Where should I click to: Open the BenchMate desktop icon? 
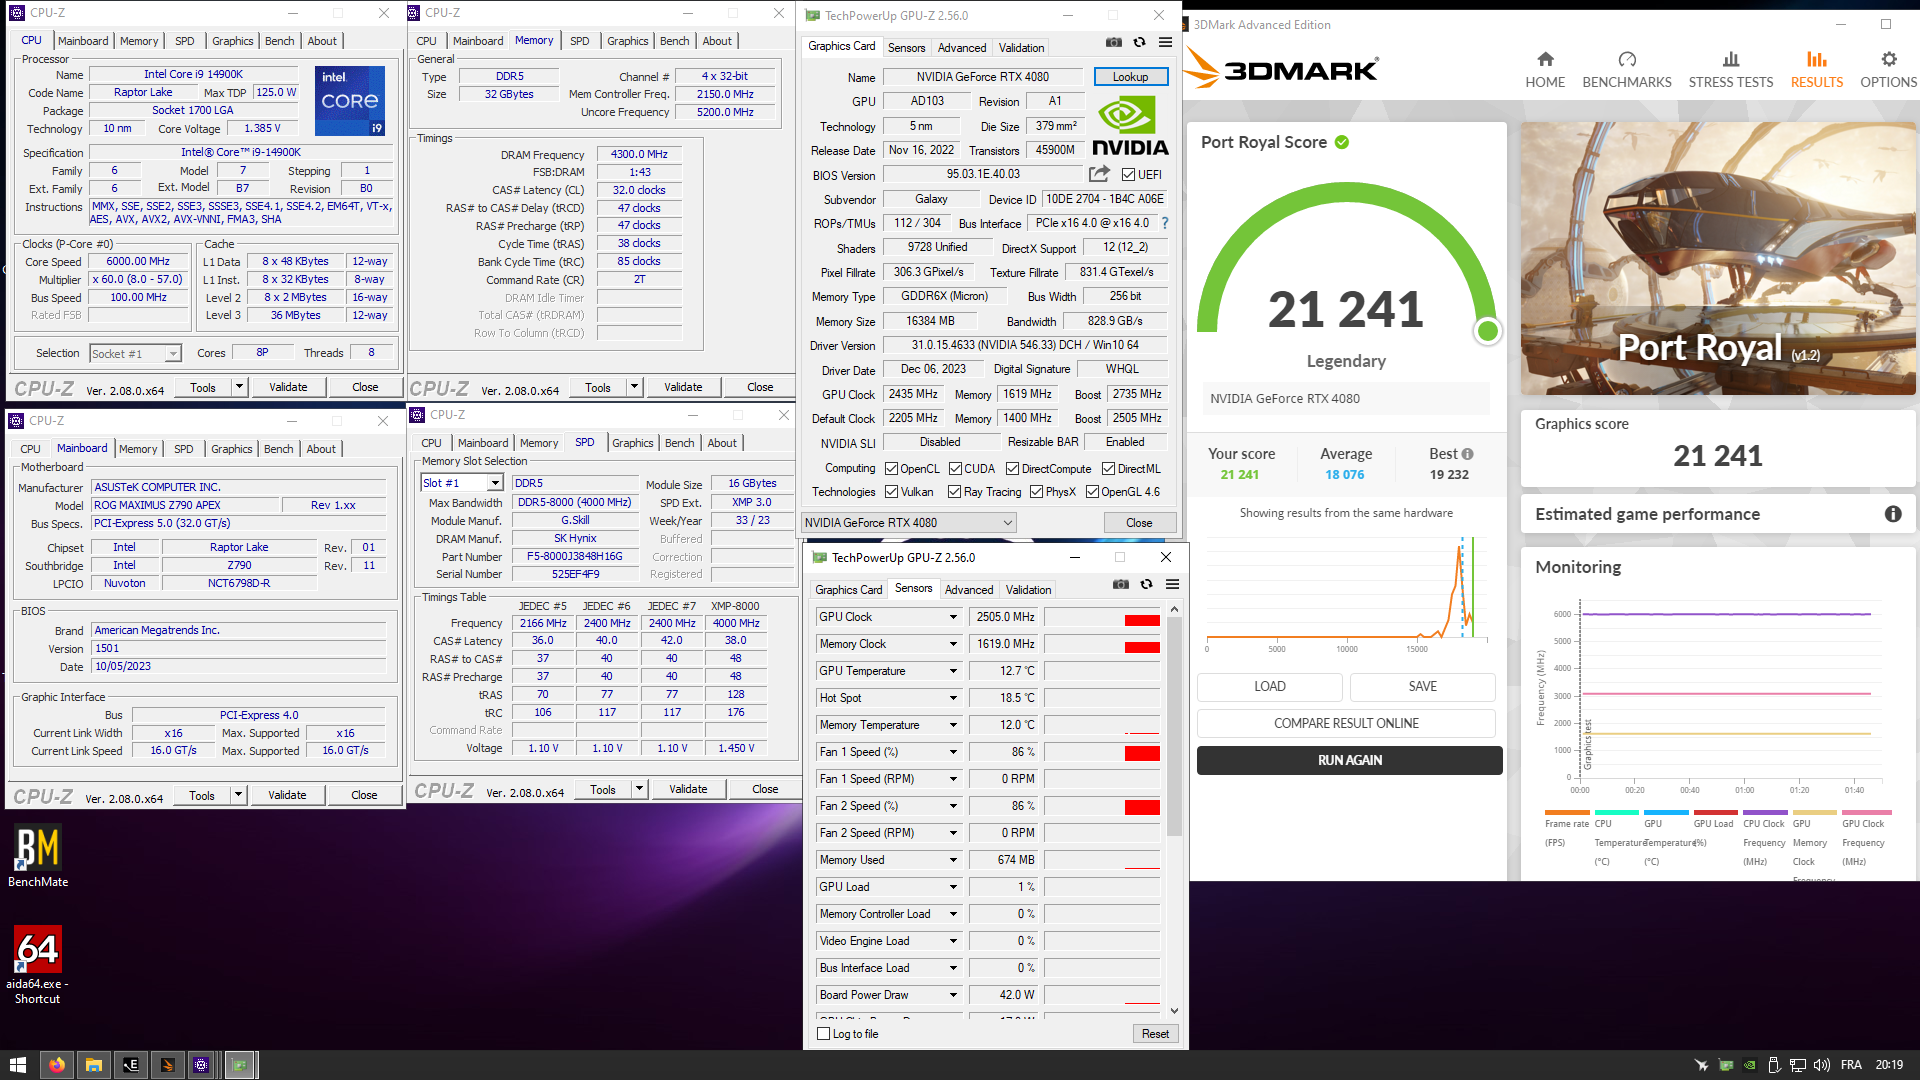[38, 857]
